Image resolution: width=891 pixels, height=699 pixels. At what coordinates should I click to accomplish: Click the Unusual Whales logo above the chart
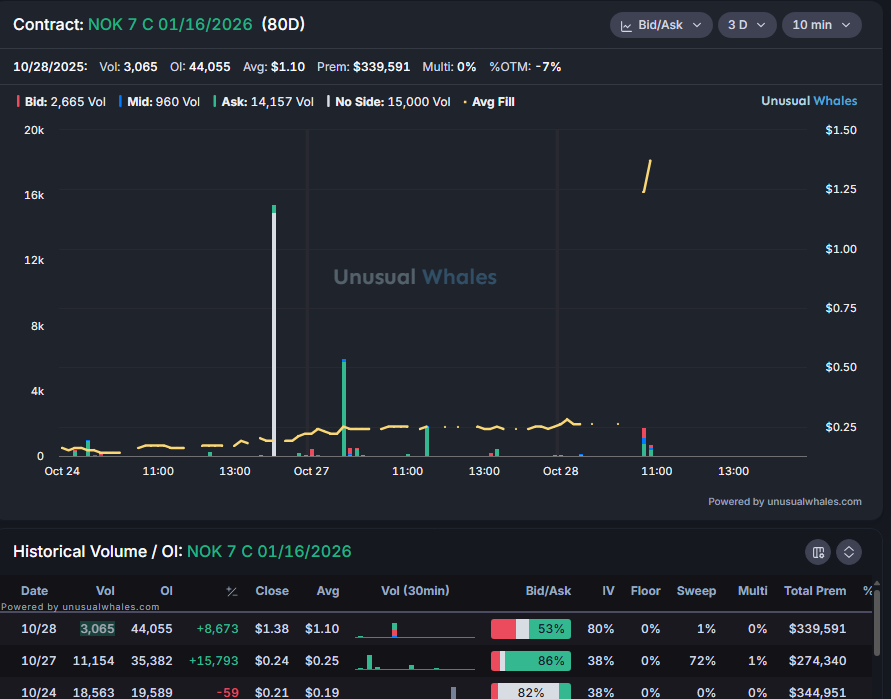coord(809,101)
